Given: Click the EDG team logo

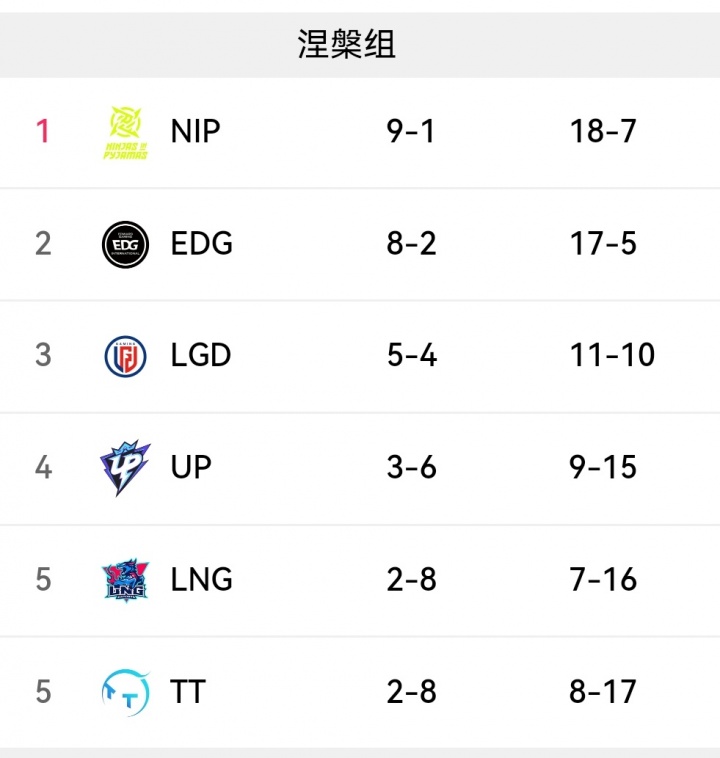Looking at the screenshot, I should (x=126, y=244).
